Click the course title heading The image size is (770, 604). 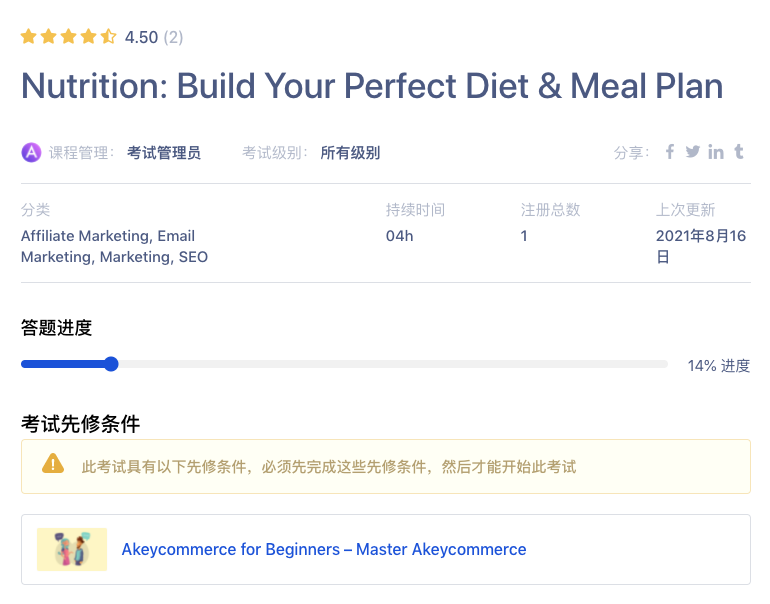tap(372, 86)
